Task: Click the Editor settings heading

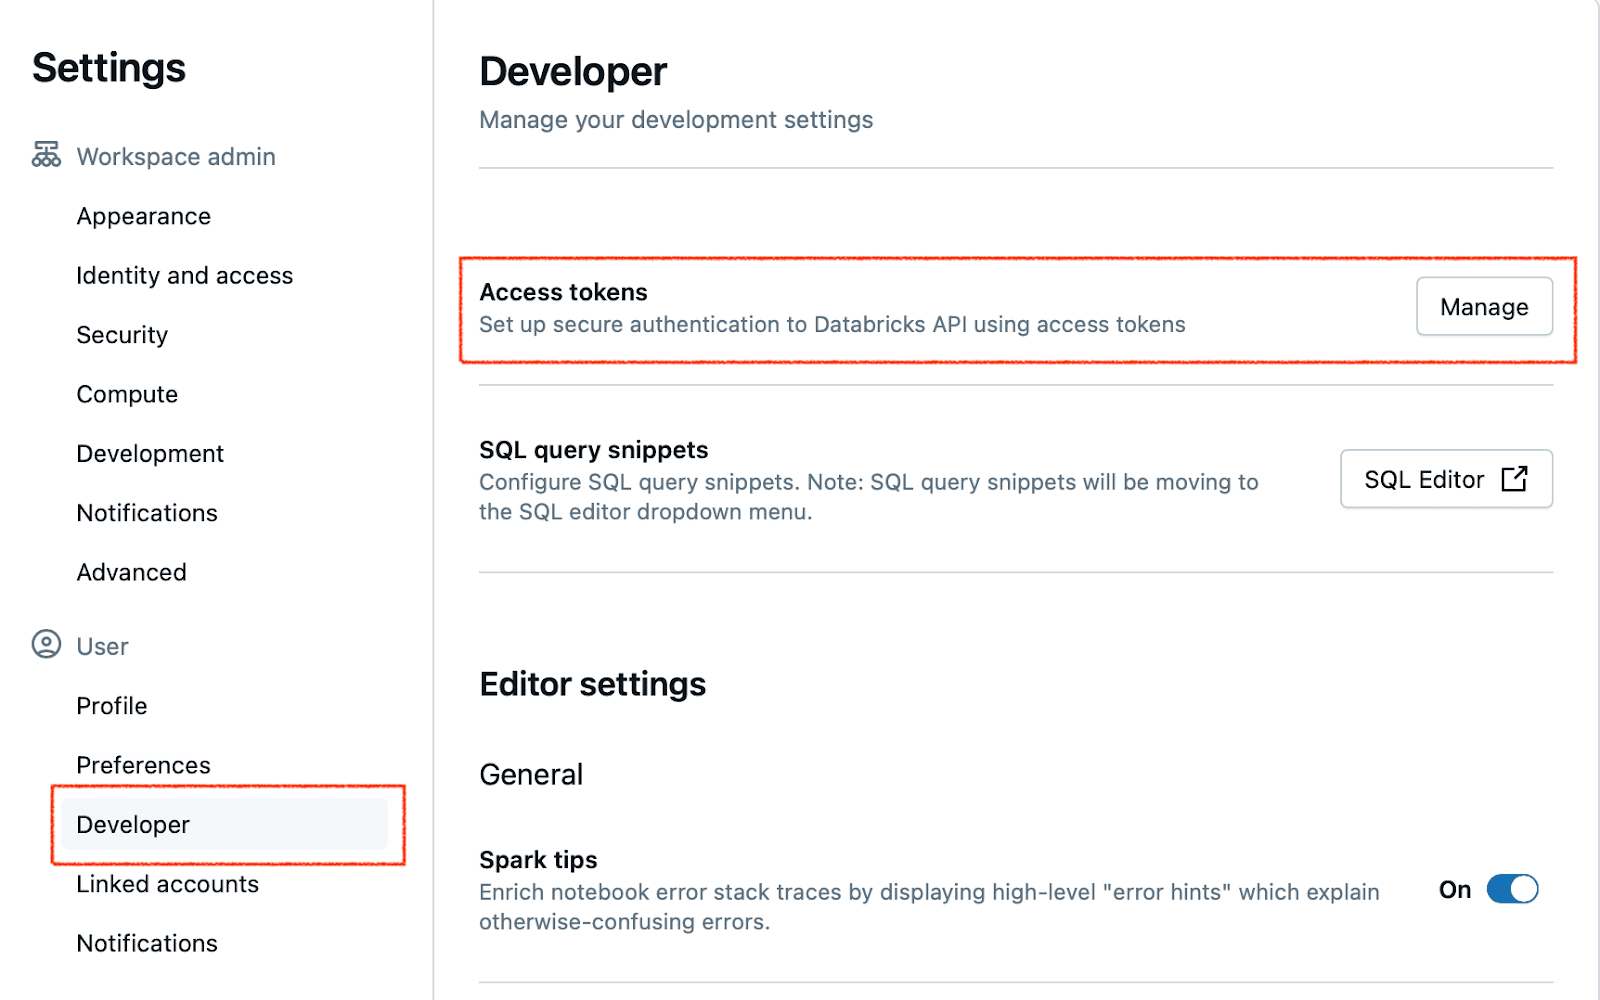Action: pos(593,684)
